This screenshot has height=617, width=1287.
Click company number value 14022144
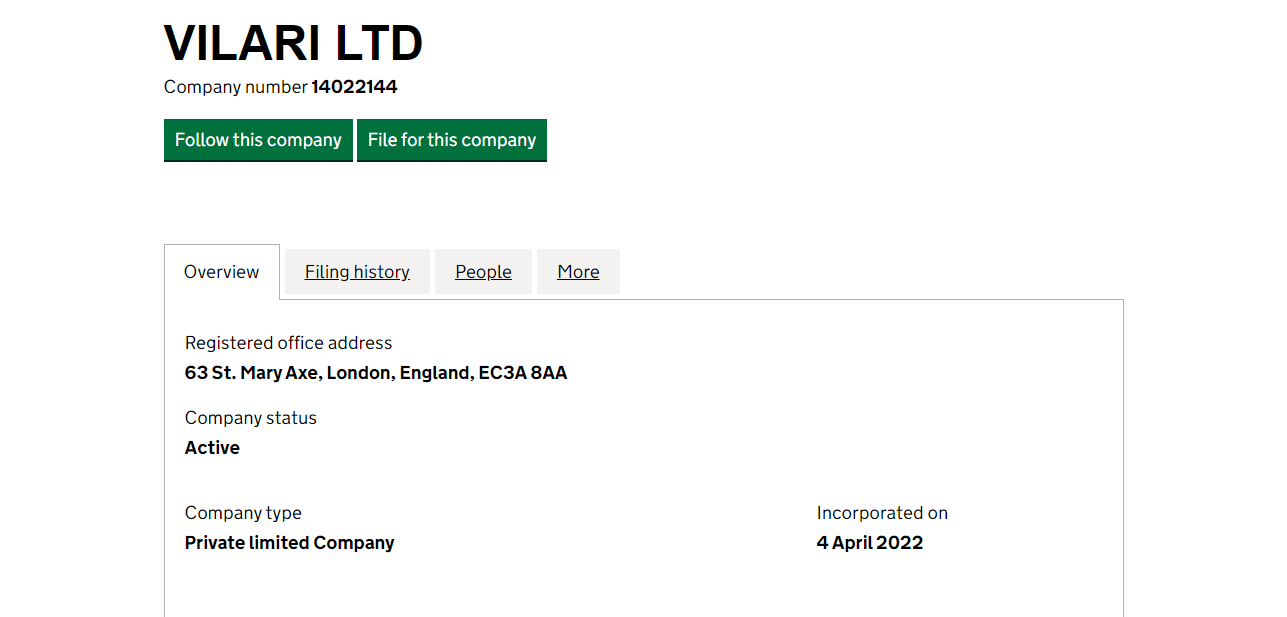[354, 87]
